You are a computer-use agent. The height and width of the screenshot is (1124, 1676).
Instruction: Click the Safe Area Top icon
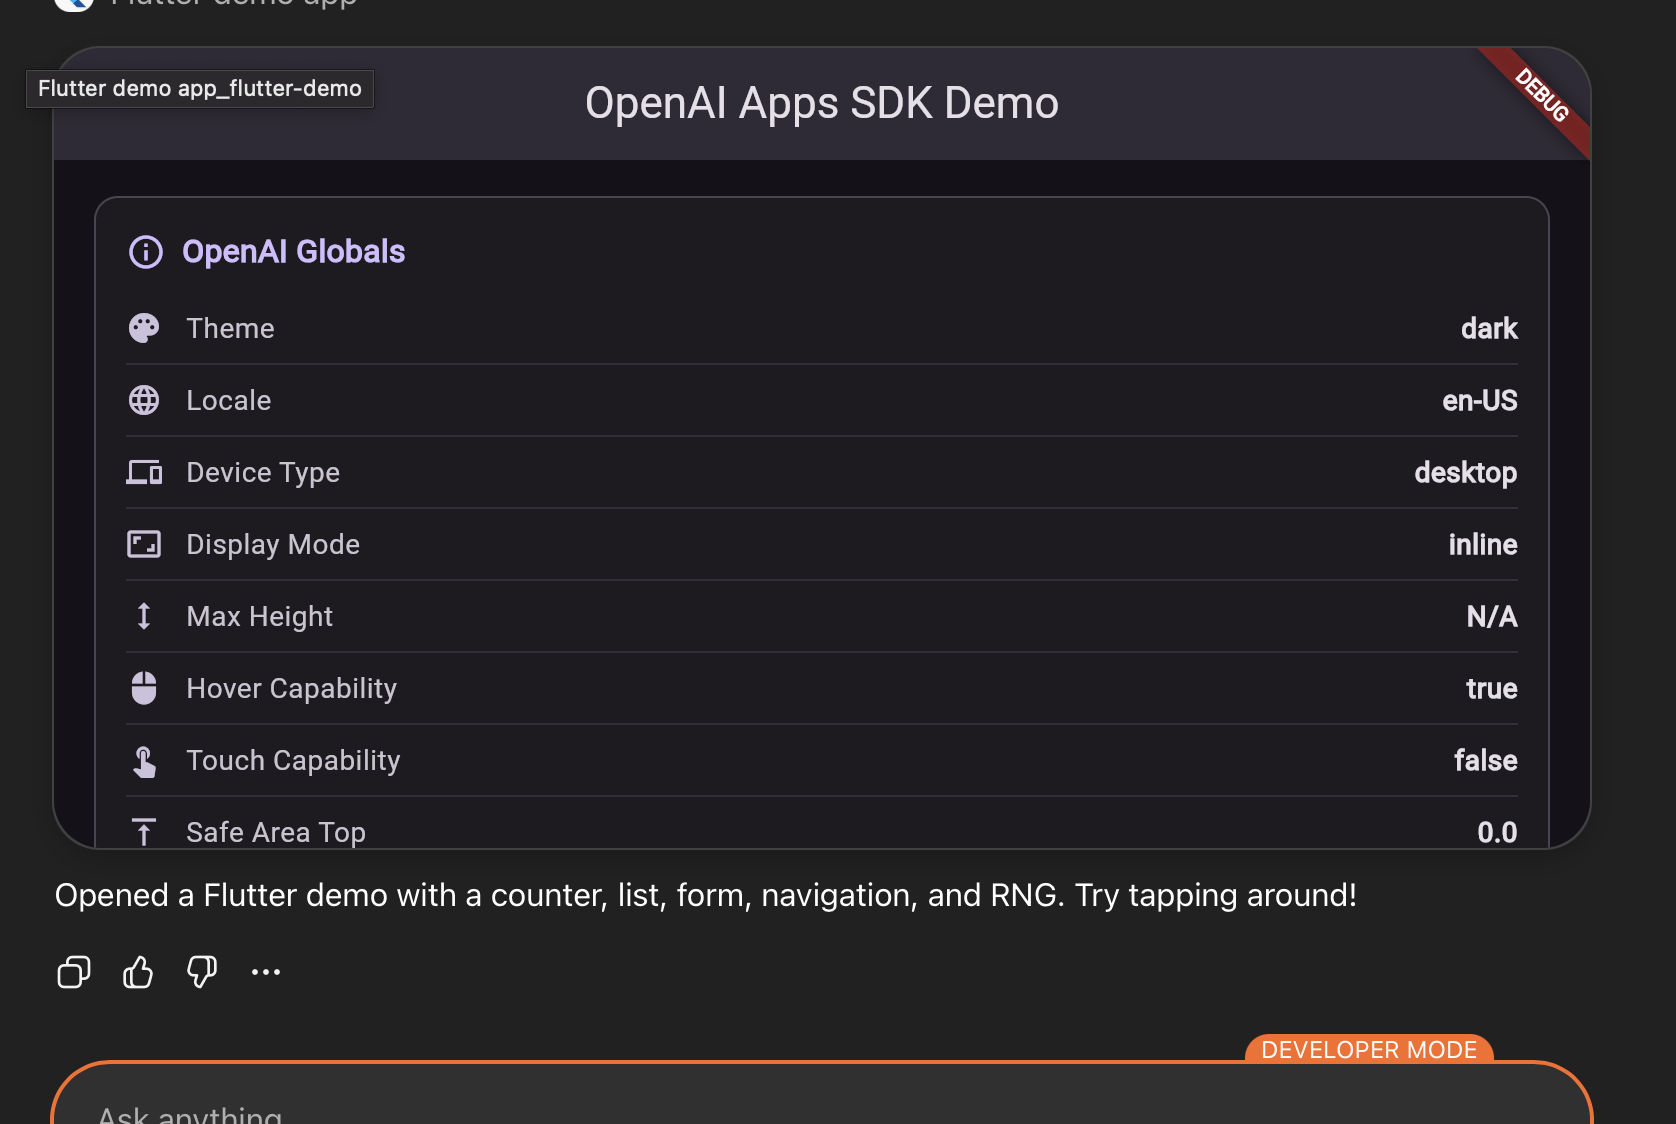tap(145, 831)
